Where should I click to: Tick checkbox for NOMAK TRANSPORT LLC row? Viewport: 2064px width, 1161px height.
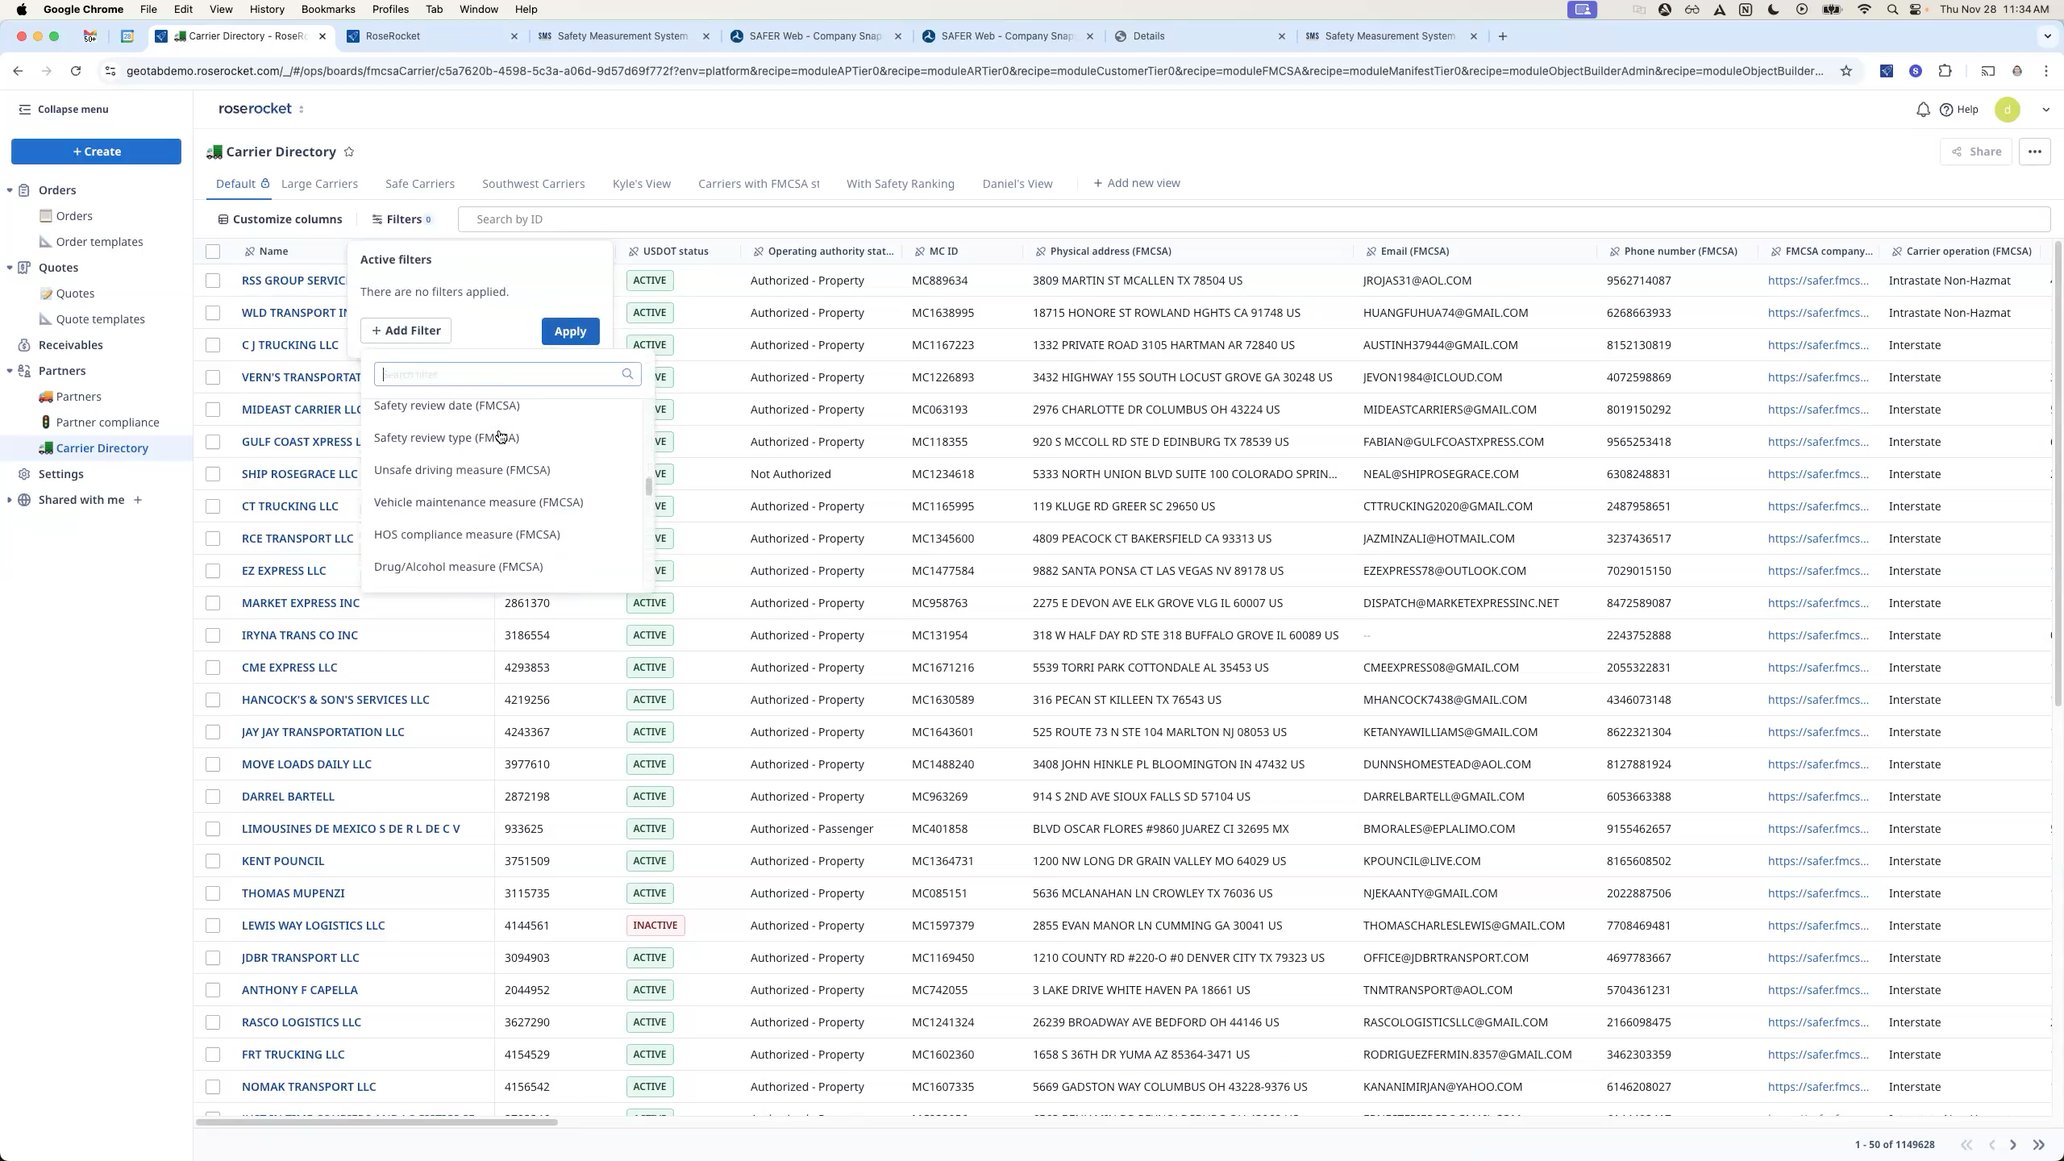[x=213, y=1087]
